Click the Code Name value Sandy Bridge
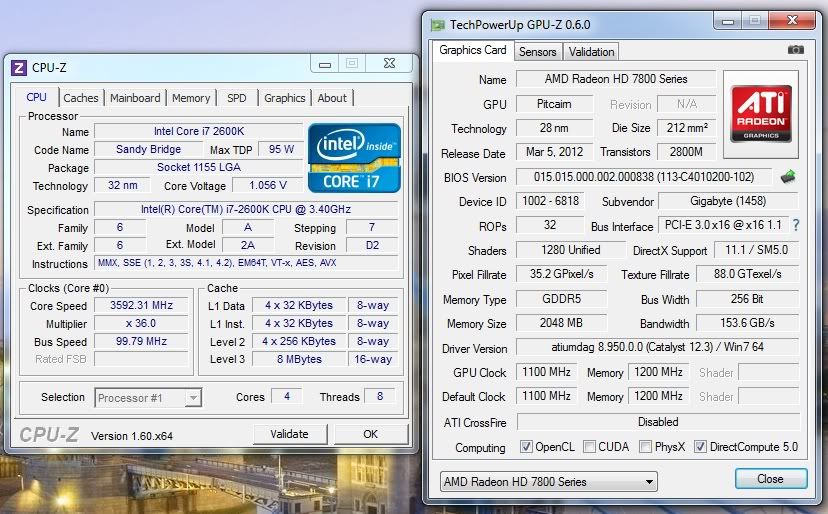This screenshot has height=514, width=828. coord(148,149)
